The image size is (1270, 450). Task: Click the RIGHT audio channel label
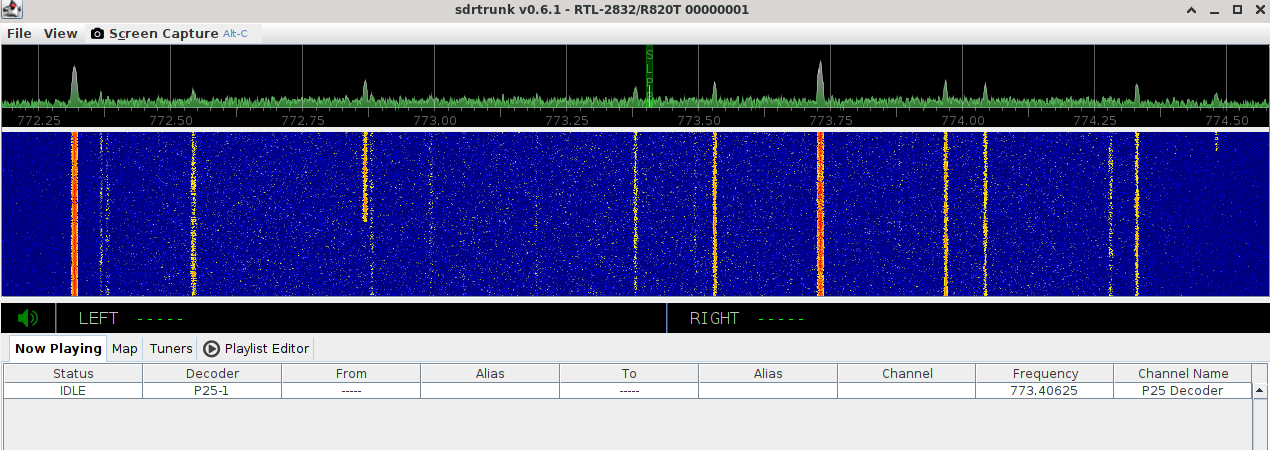coord(714,318)
